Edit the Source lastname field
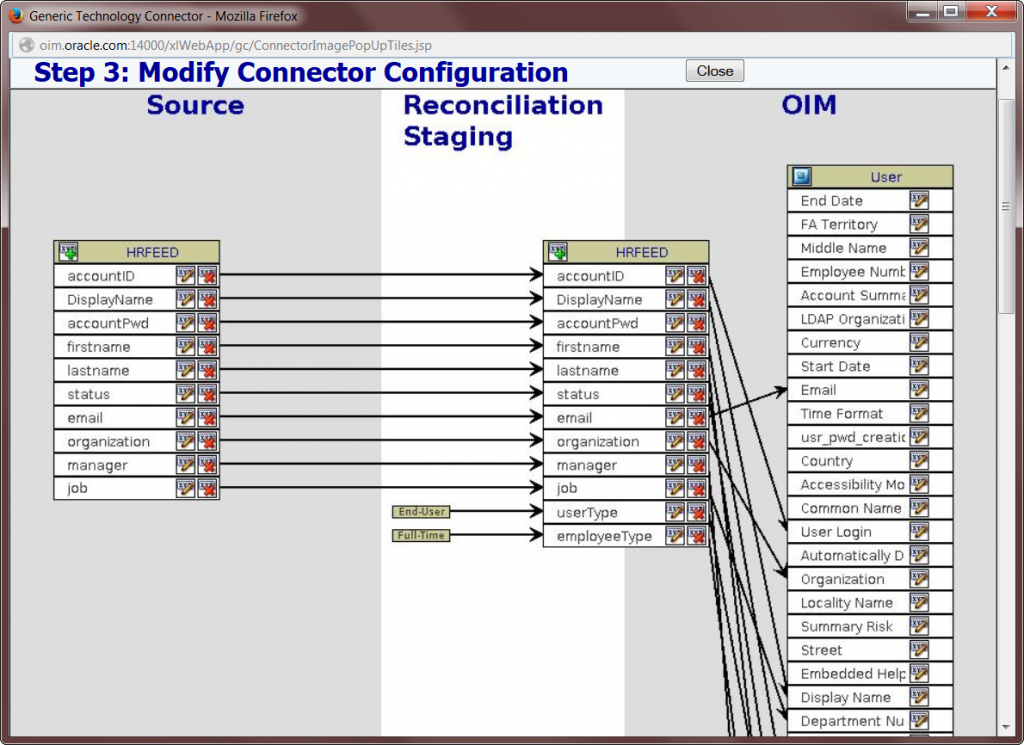Image resolution: width=1024 pixels, height=745 pixels. point(185,370)
